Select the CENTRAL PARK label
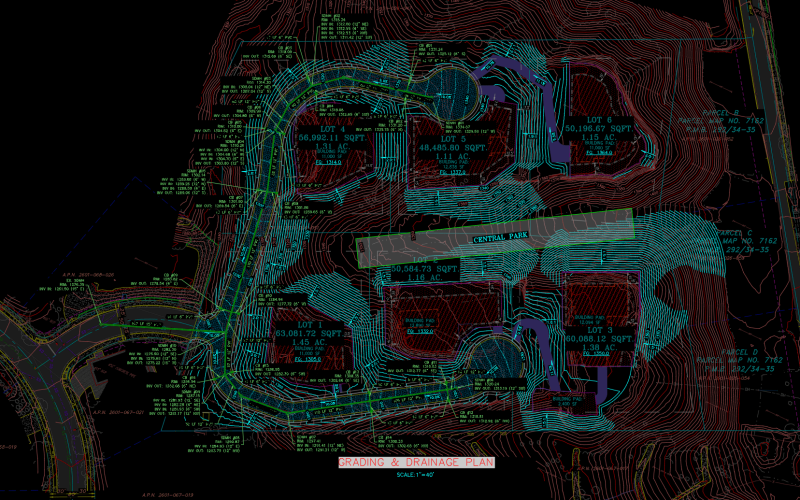Screen dimensions: 800x500 (500, 237)
